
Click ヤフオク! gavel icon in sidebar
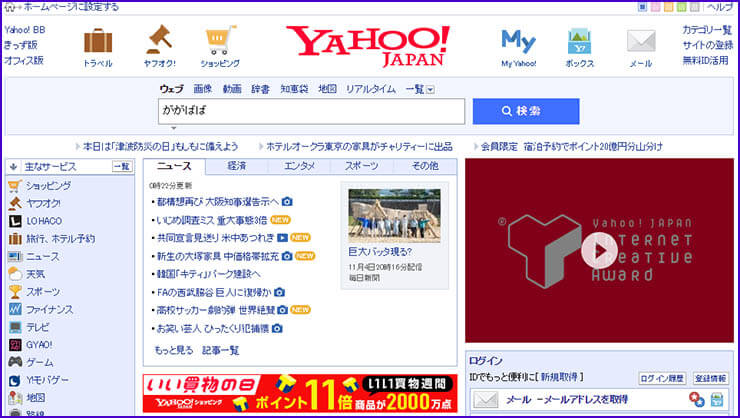(15, 203)
